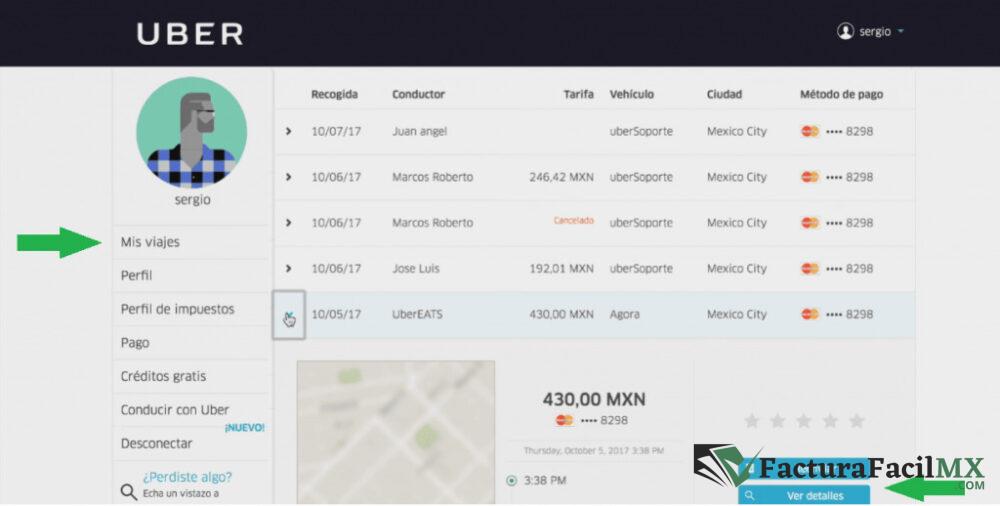Image resolution: width=1000 pixels, height=506 pixels.
Task: Expand the Jose Luis 192,01 MXN trip
Action: (x=288, y=268)
